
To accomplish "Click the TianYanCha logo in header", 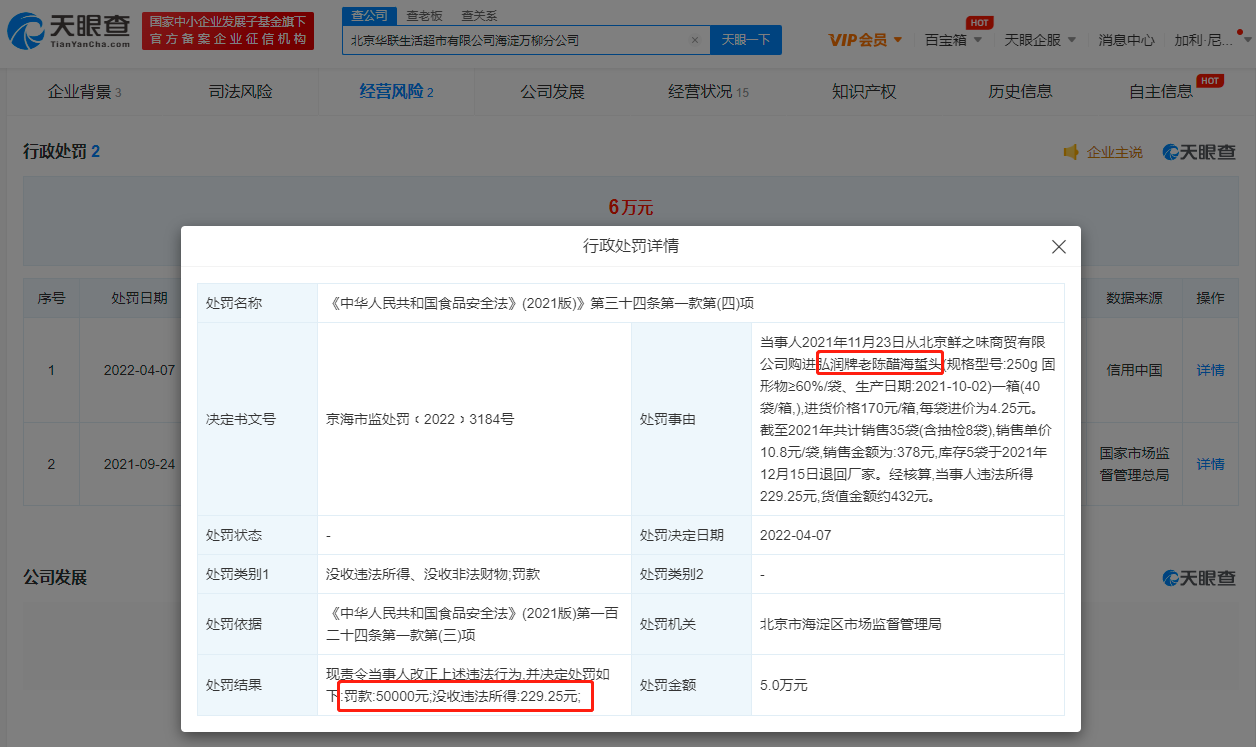I will [x=69, y=31].
